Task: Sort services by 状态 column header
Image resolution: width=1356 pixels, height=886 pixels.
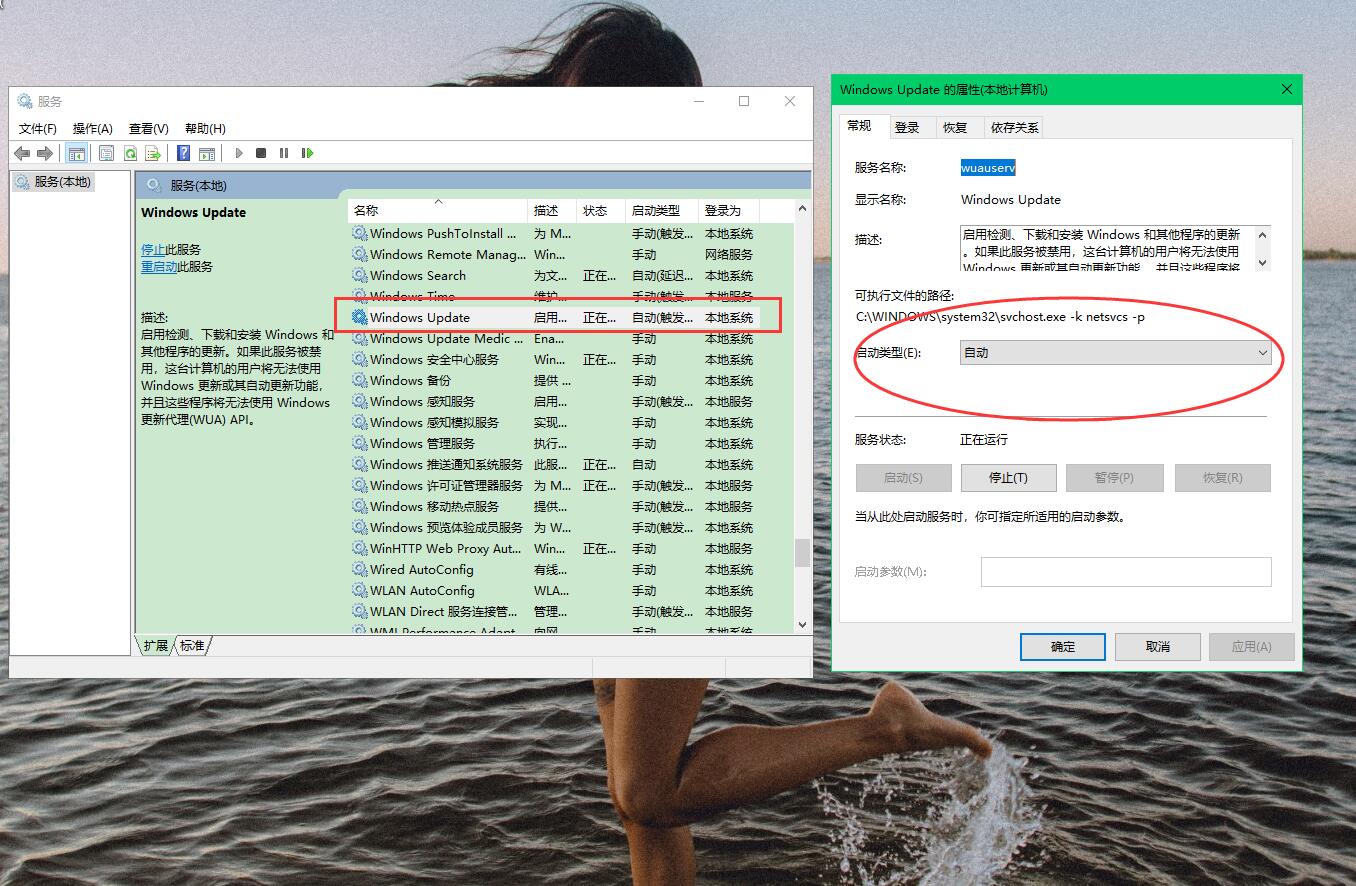Action: [601, 210]
